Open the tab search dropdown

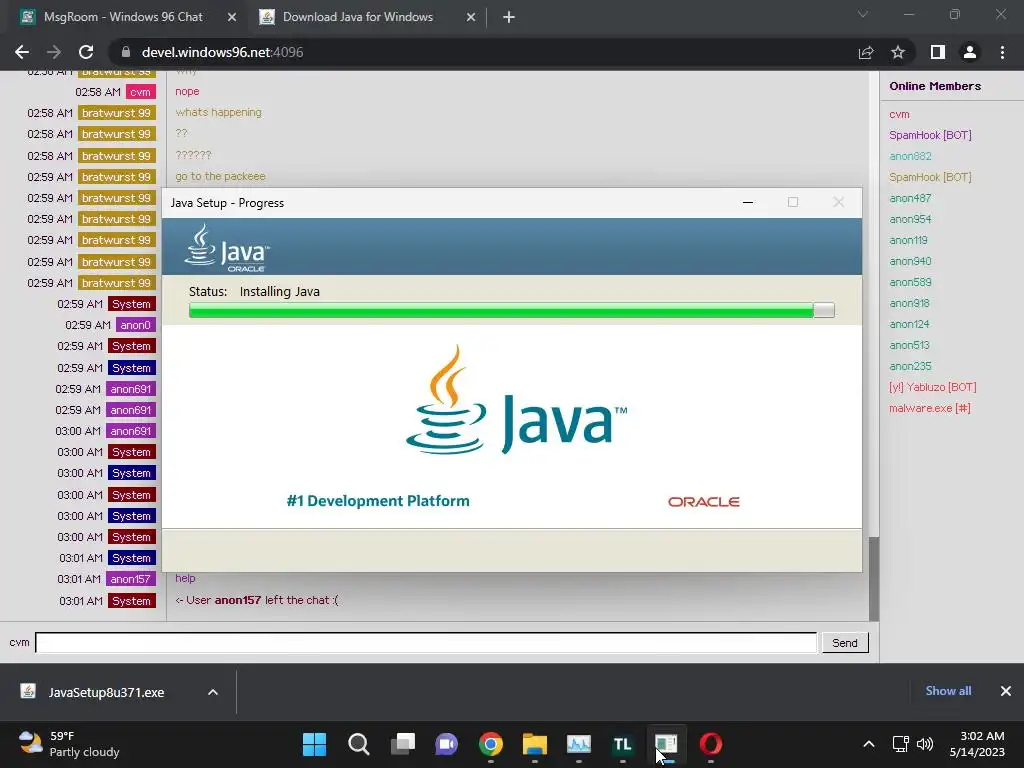point(863,14)
